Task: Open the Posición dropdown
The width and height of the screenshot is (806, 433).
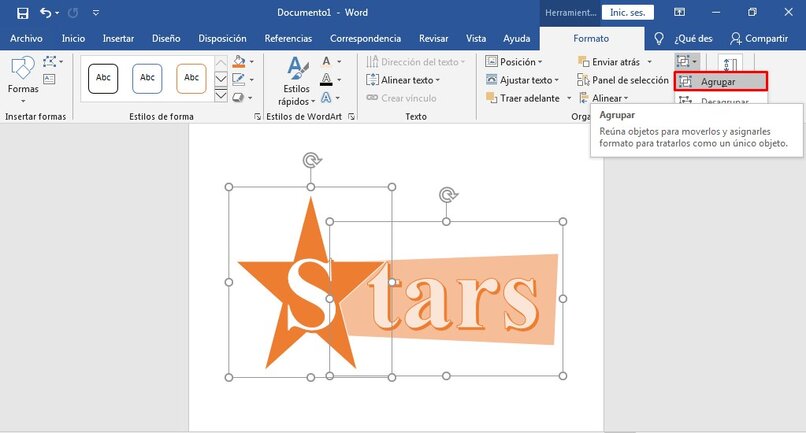Action: click(x=514, y=62)
